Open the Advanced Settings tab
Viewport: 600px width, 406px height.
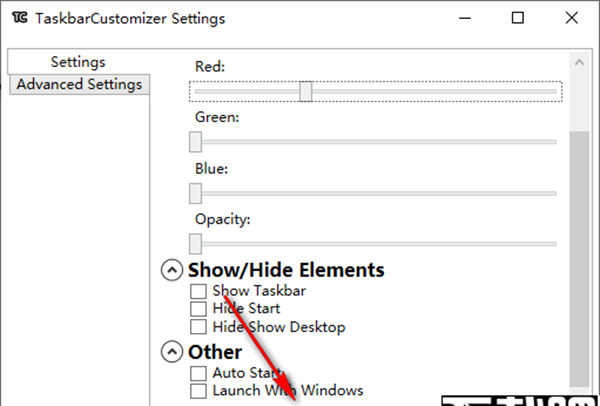tap(79, 84)
